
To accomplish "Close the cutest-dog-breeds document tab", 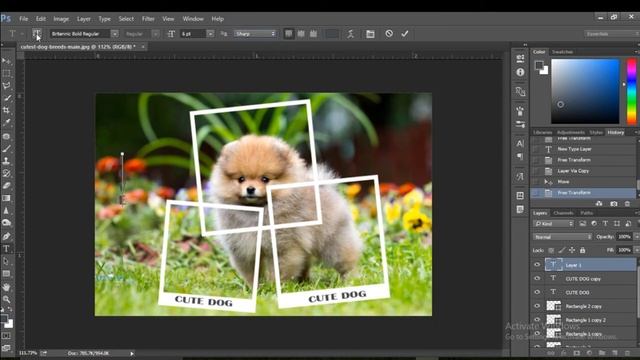I will pyautogui.click(x=143, y=47).
